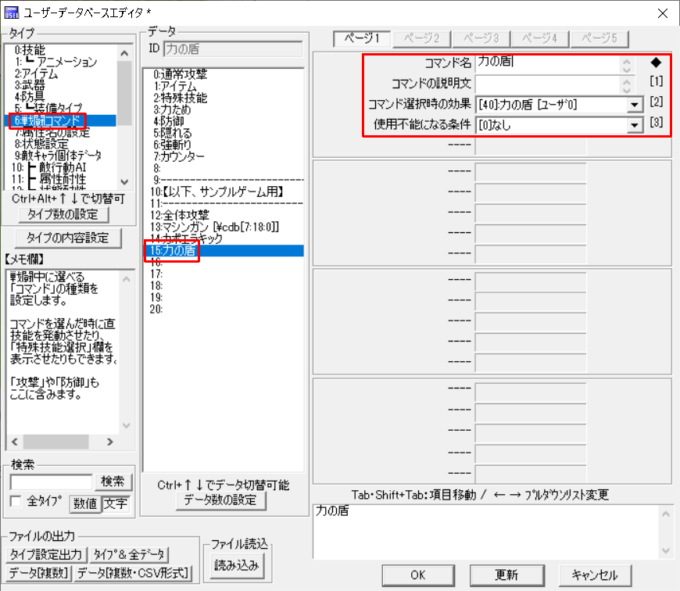
Task: Toggle the 数値 search mode button
Action: point(84,502)
